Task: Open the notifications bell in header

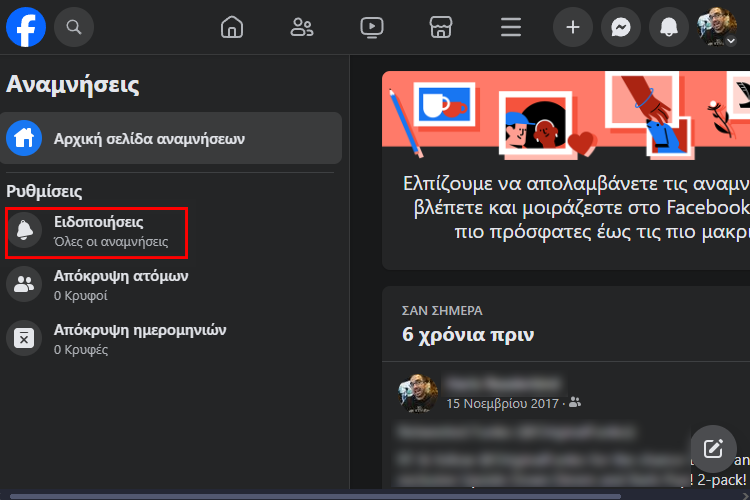Action: tap(669, 27)
